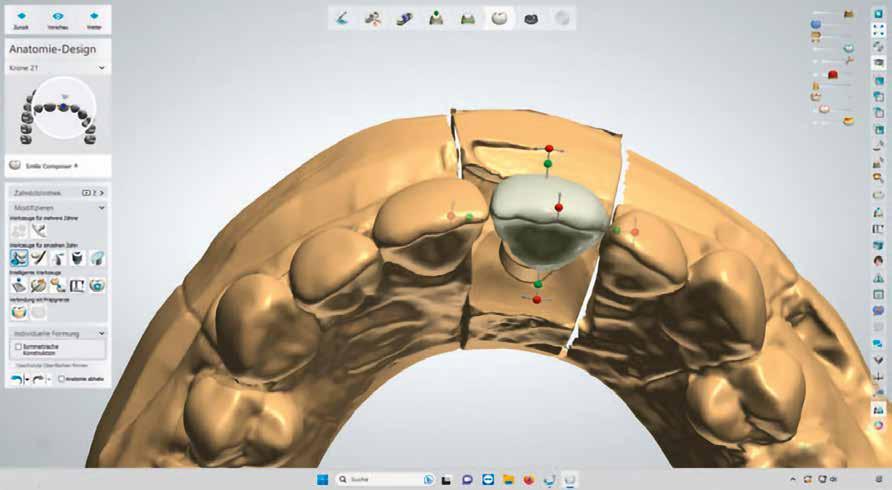The height and width of the screenshot is (490, 892).
Task: Click the four-corner fit-to-view icon
Action: coord(878,30)
